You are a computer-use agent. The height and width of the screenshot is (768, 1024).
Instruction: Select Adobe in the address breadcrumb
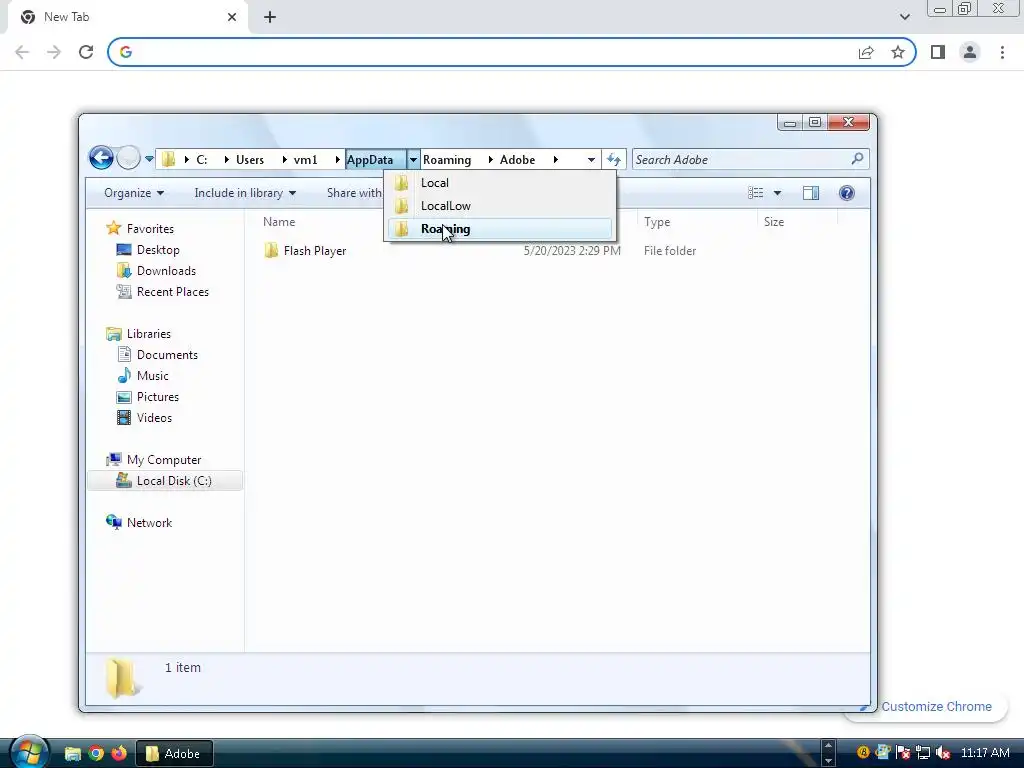517,159
